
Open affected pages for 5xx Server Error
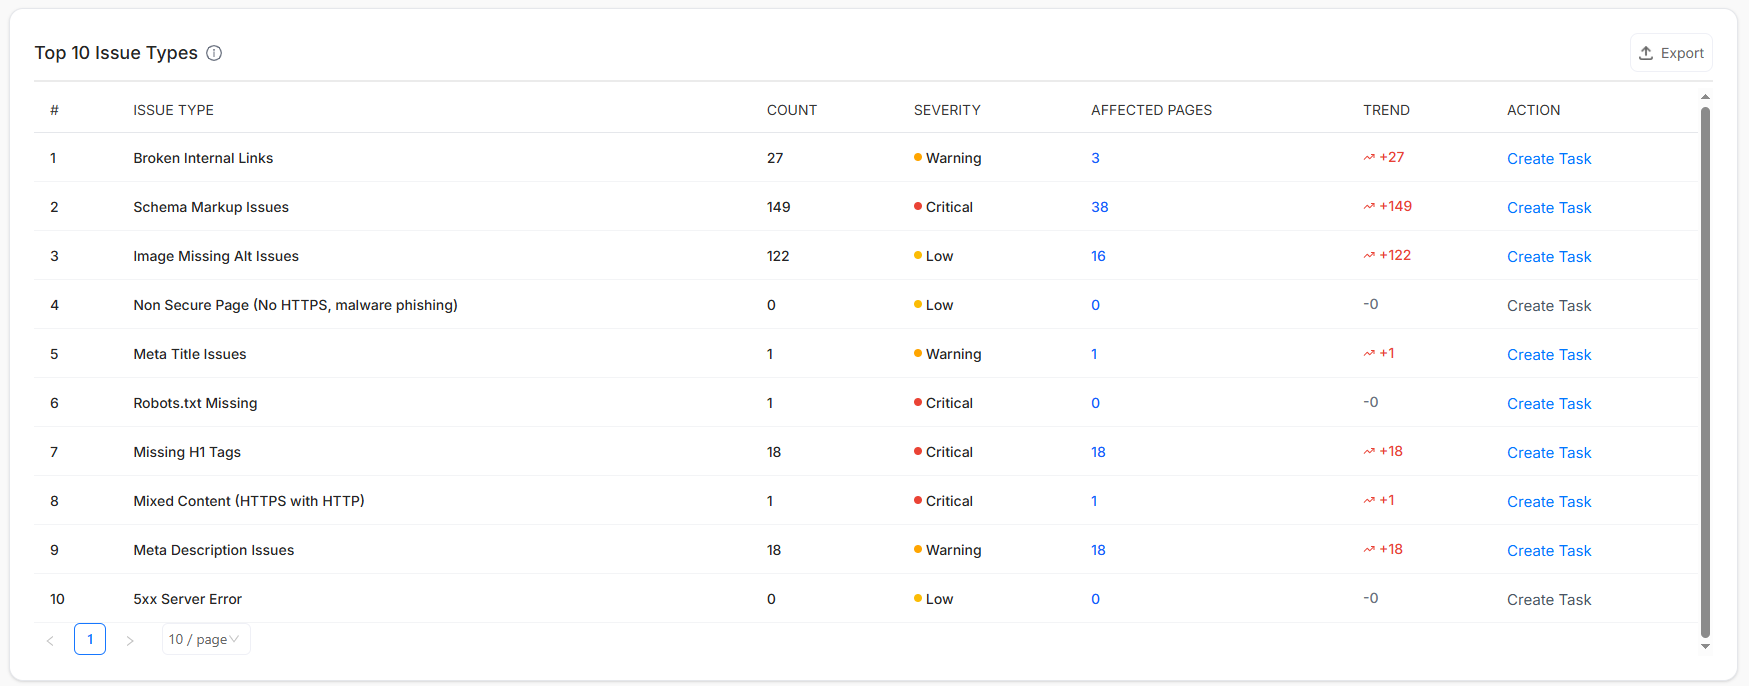pyautogui.click(x=1095, y=599)
